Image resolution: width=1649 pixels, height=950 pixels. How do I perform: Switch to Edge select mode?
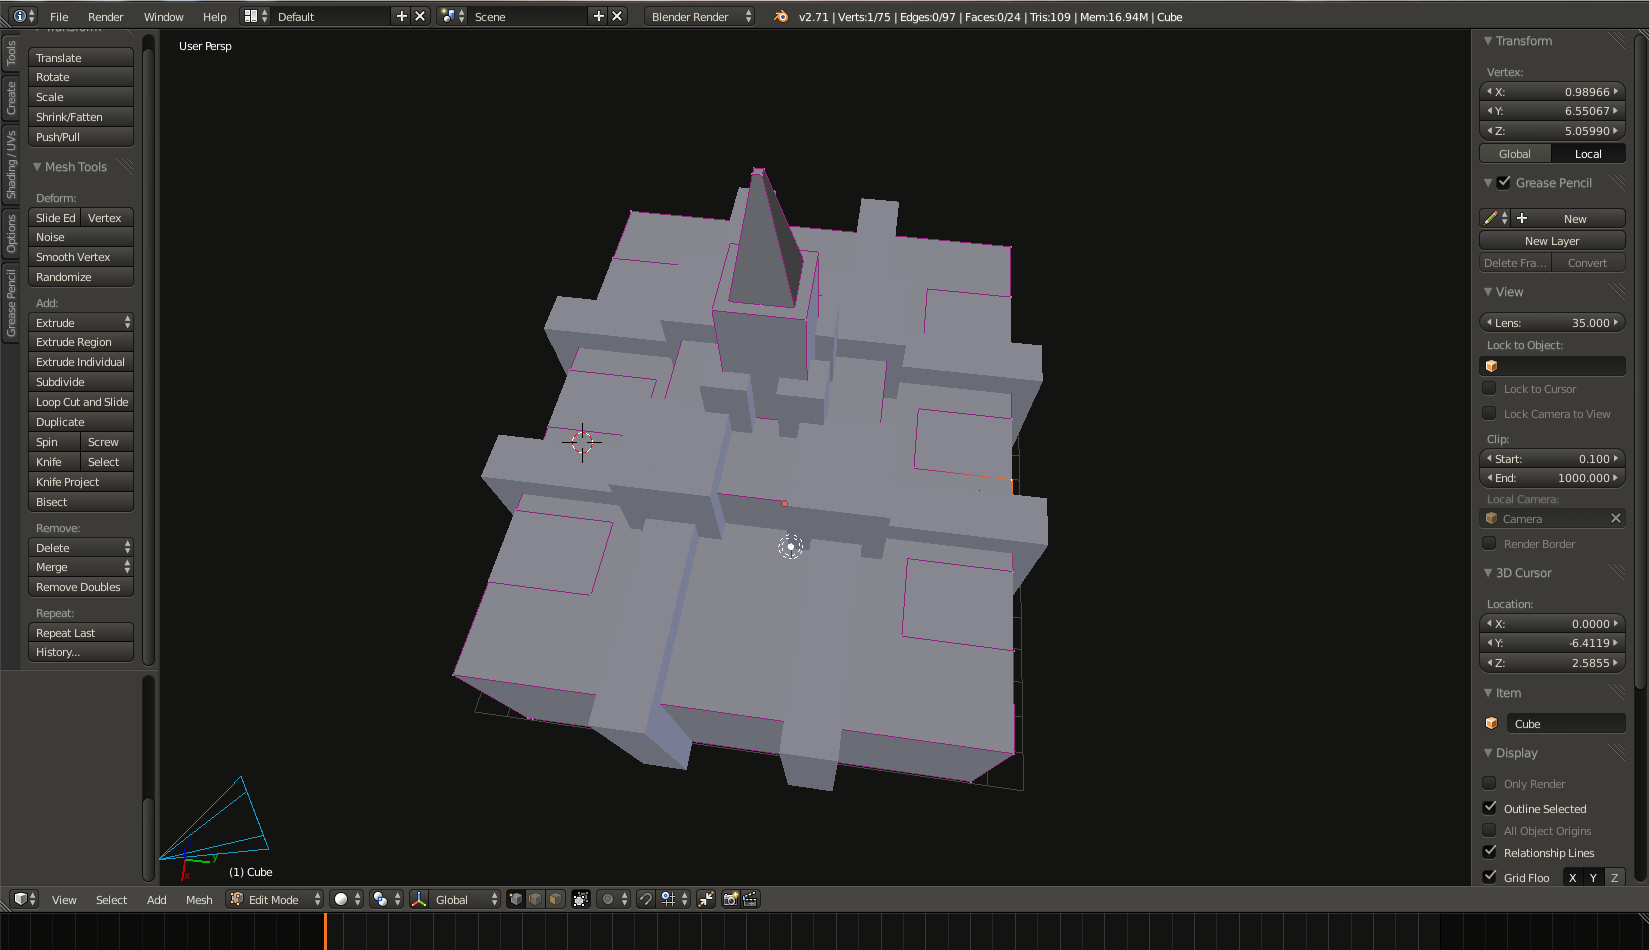point(535,899)
